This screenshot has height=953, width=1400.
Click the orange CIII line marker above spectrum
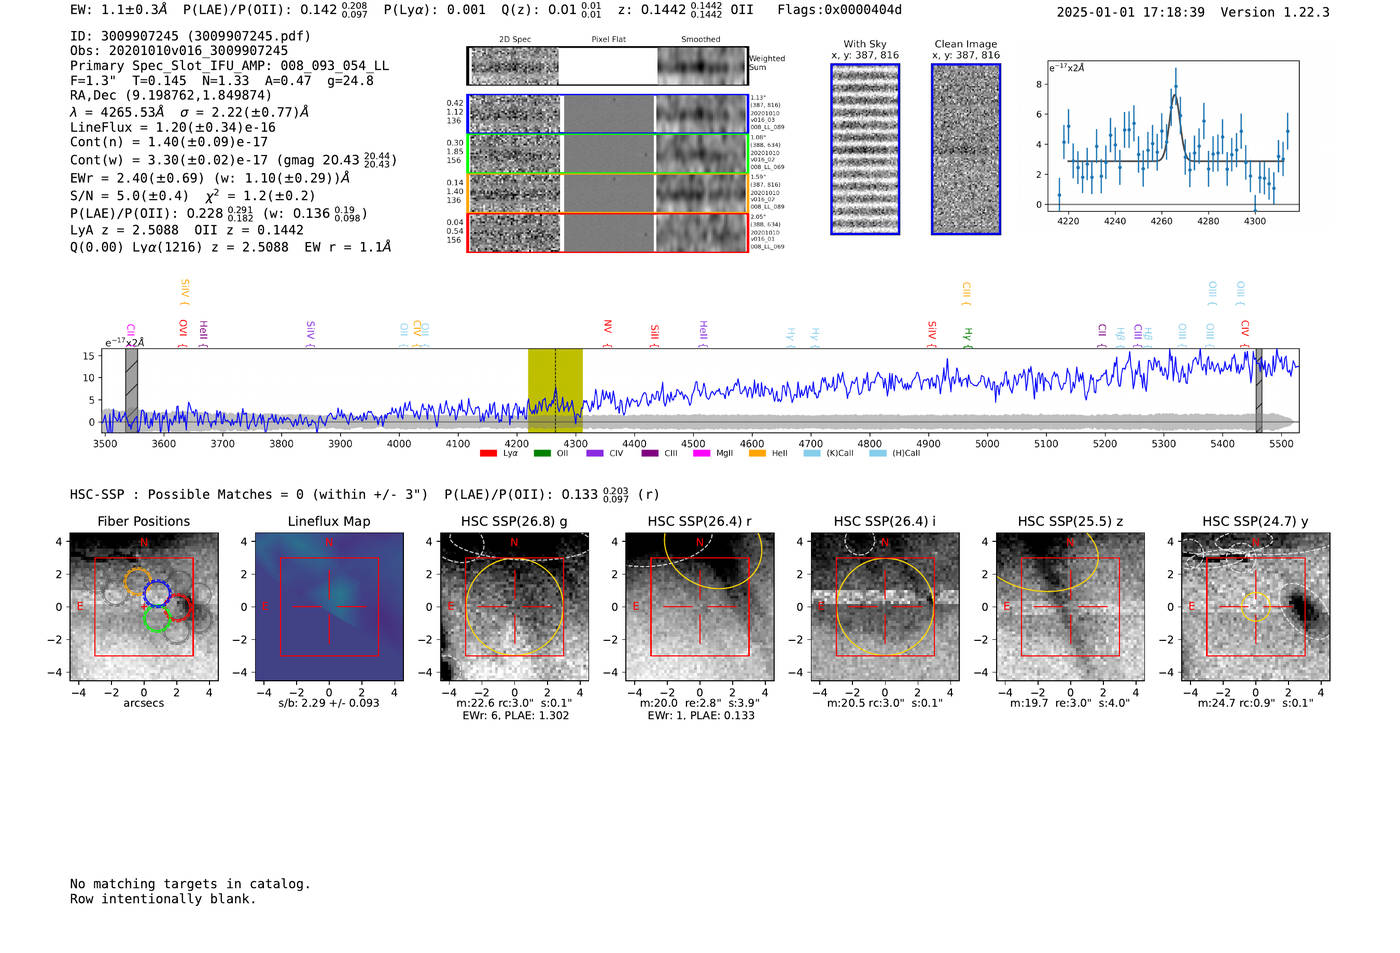coord(966,292)
